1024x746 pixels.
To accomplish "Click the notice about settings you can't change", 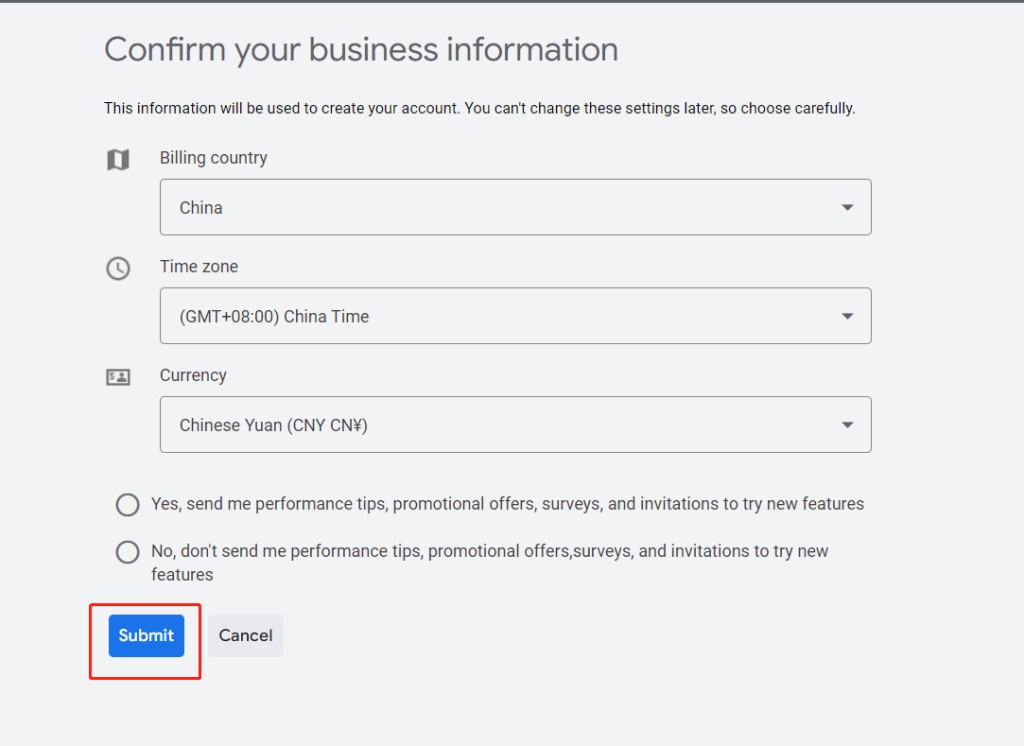I will (479, 108).
